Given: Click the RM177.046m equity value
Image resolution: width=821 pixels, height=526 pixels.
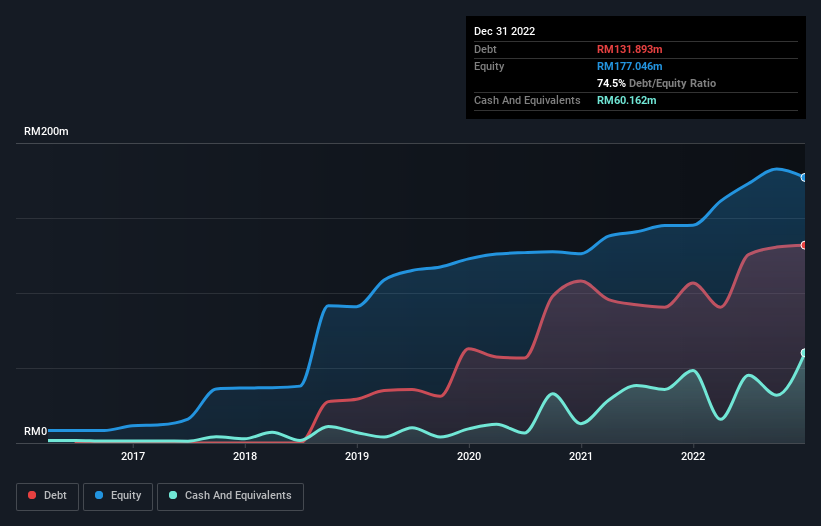Looking at the screenshot, I should (x=630, y=66).
